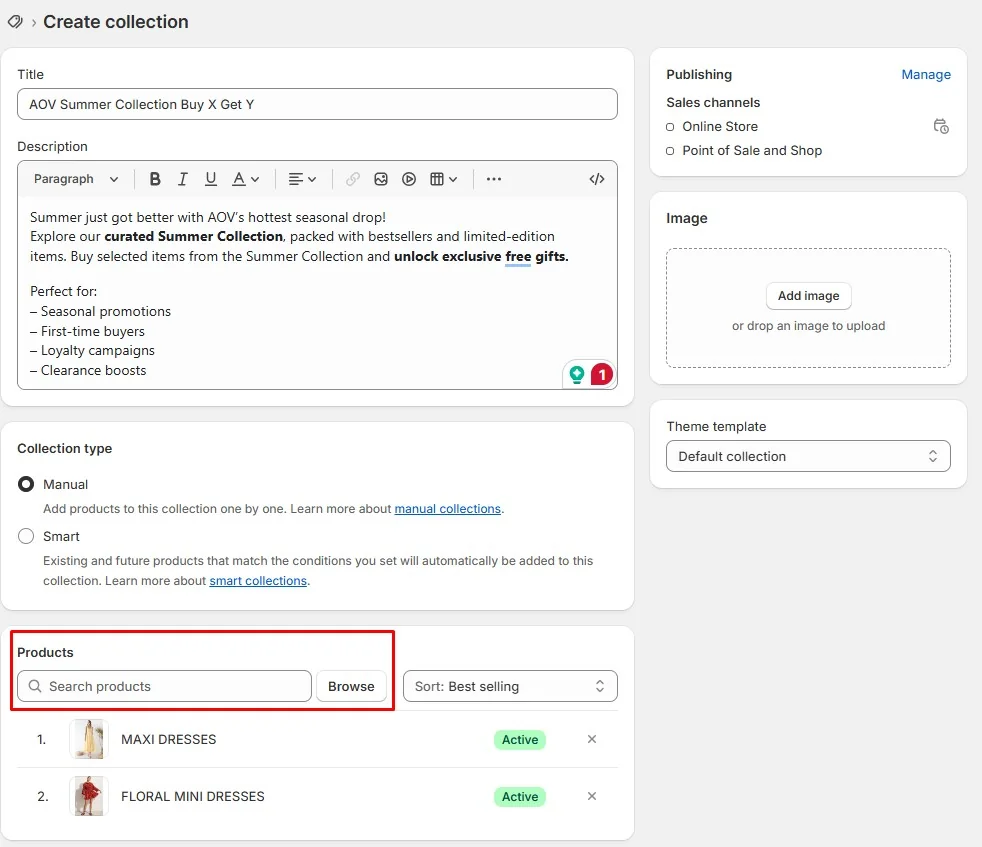Screen dimensions: 982x847
Task: Go back via collections tag icon
Action: 15,22
